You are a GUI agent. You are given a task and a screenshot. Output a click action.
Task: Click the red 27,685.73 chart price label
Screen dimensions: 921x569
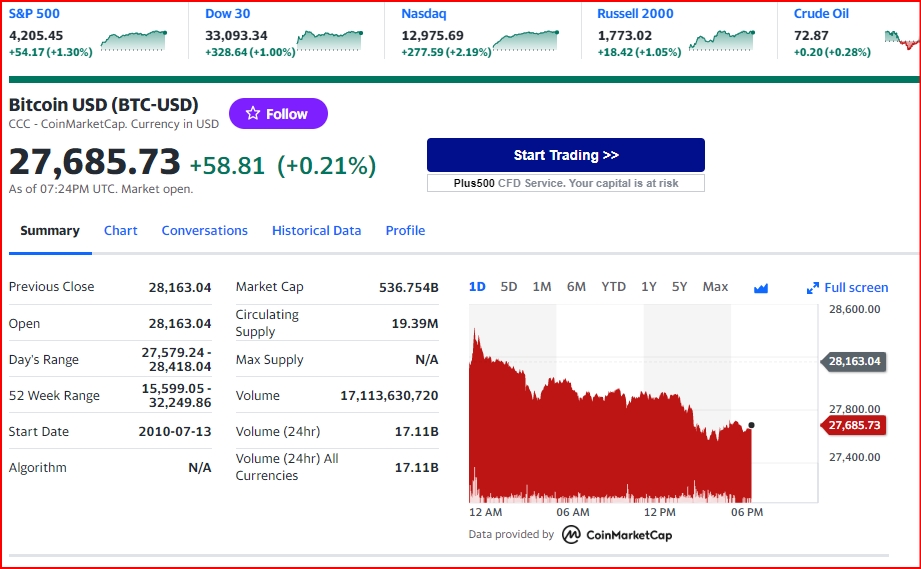point(853,425)
